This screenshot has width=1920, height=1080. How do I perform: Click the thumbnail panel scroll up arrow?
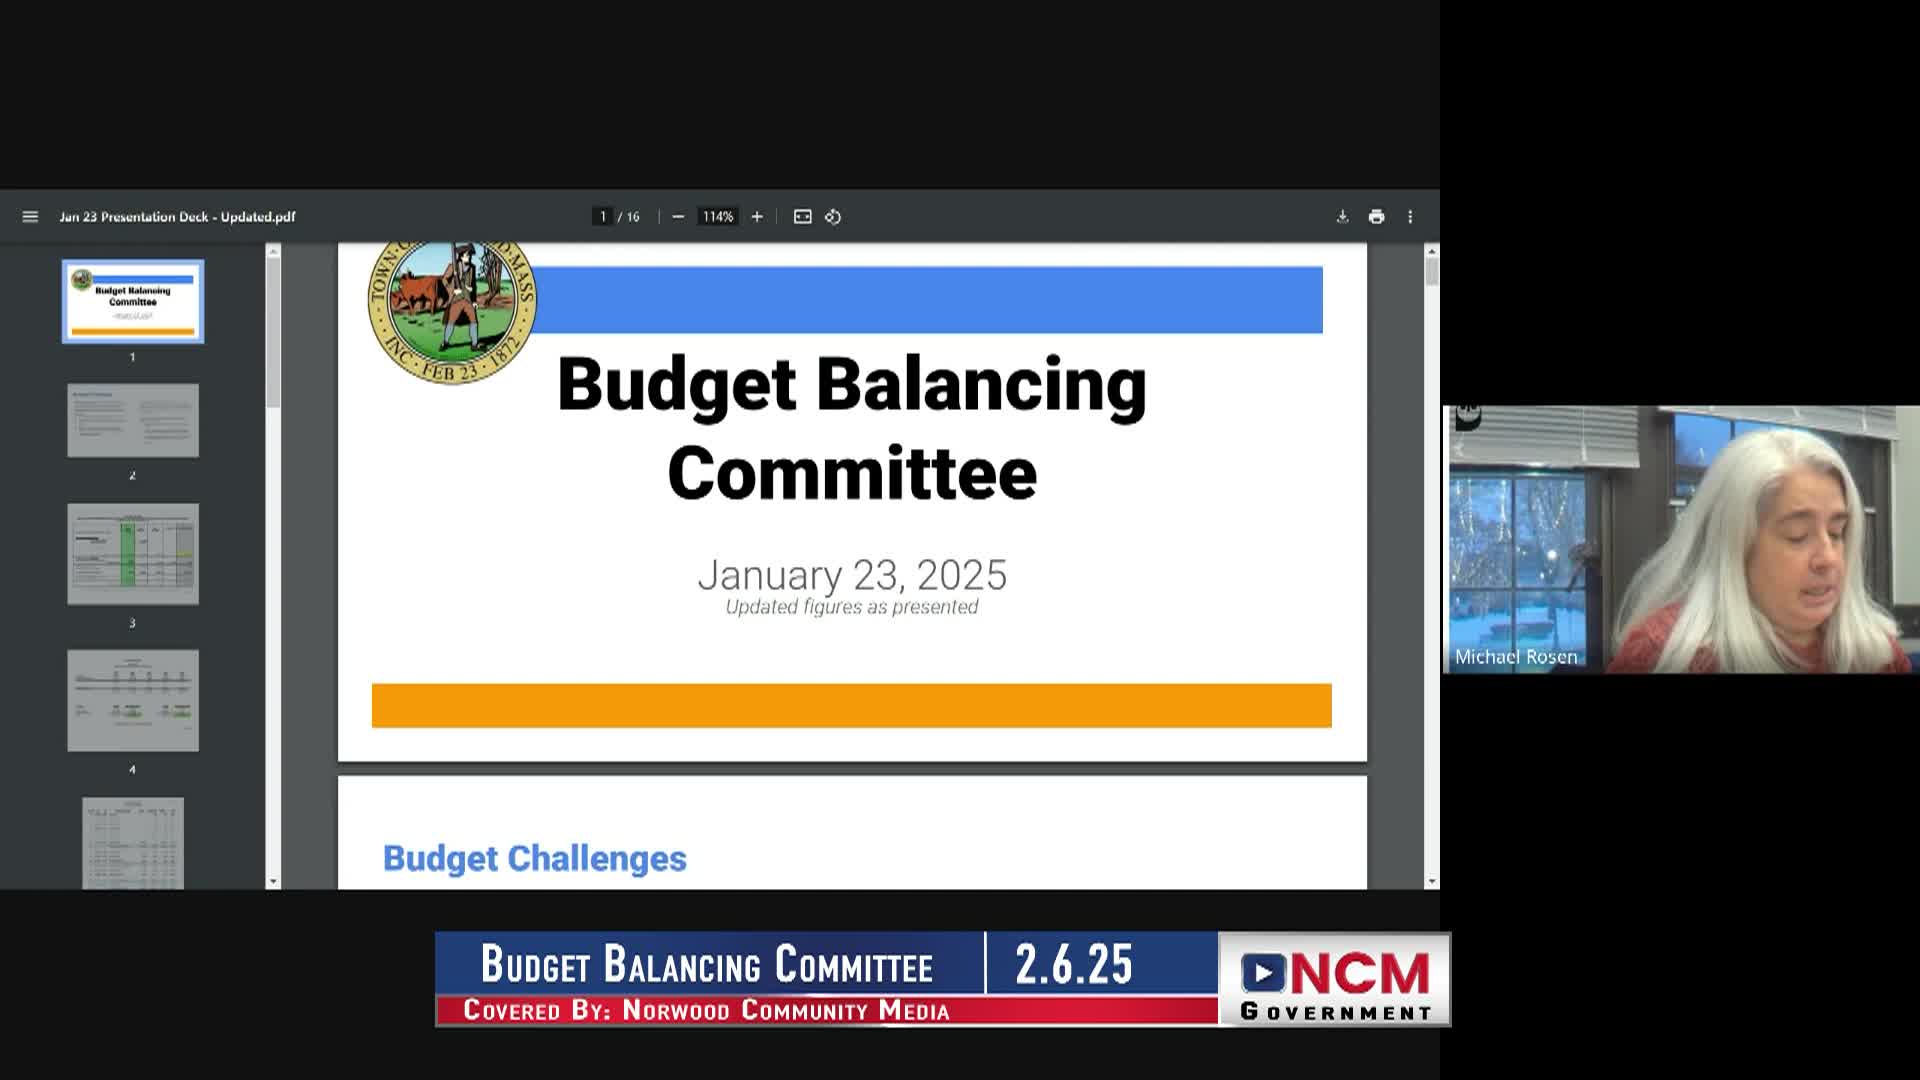click(273, 252)
